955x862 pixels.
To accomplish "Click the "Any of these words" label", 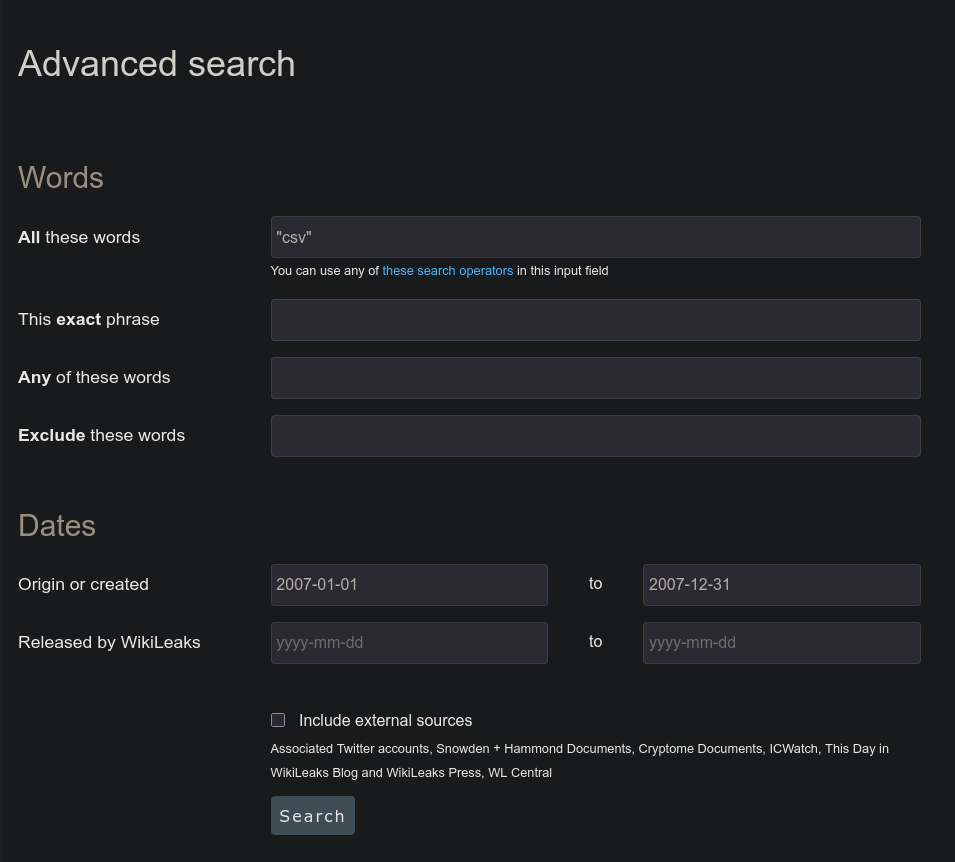I will [94, 378].
